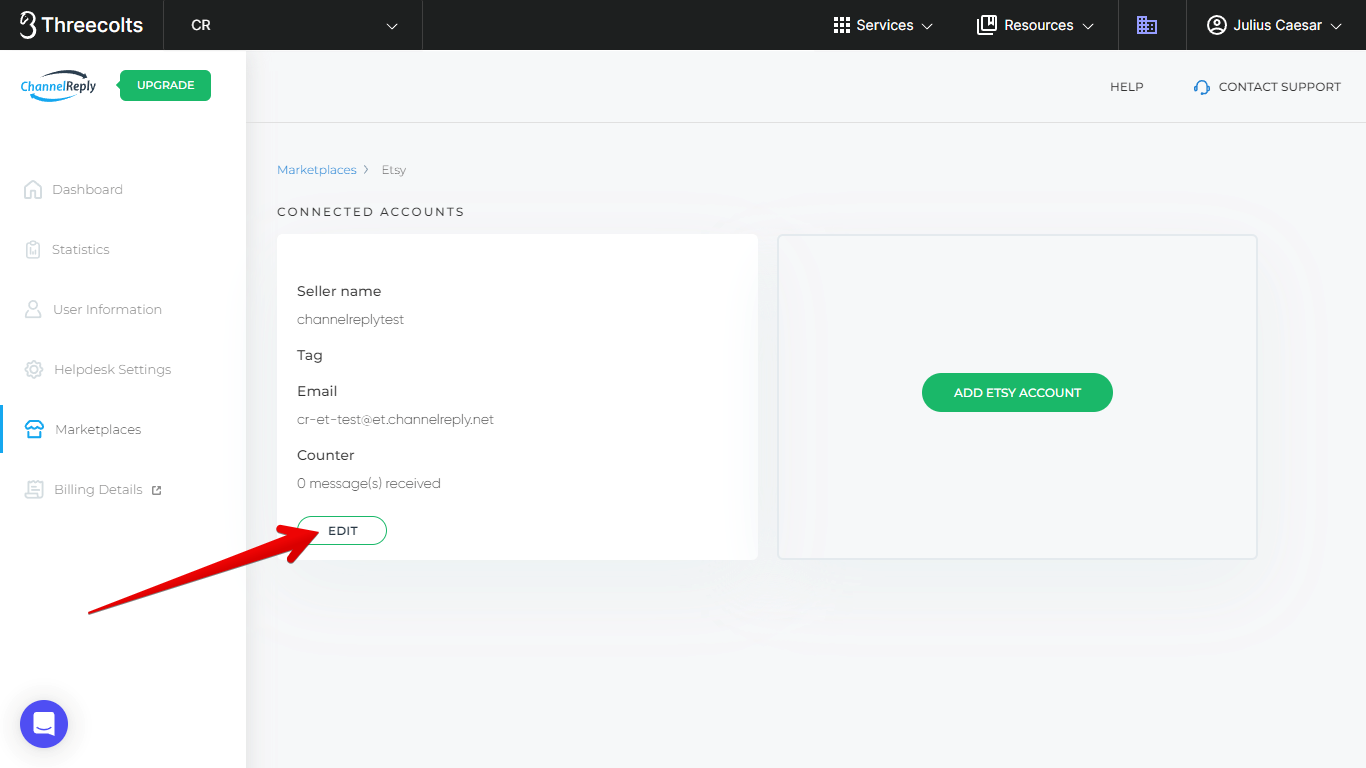This screenshot has width=1366, height=768.
Task: Open the Resources menu
Action: pos(1035,25)
